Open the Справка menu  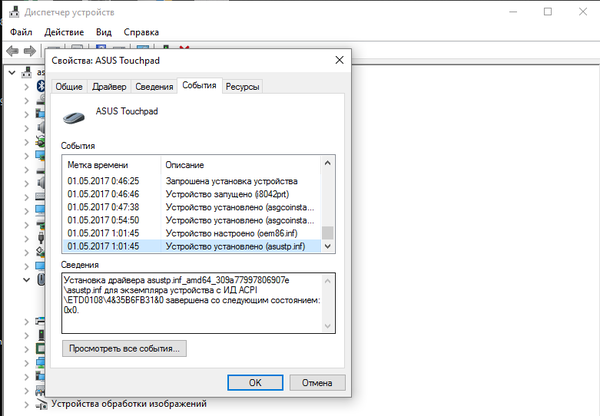[x=141, y=31]
